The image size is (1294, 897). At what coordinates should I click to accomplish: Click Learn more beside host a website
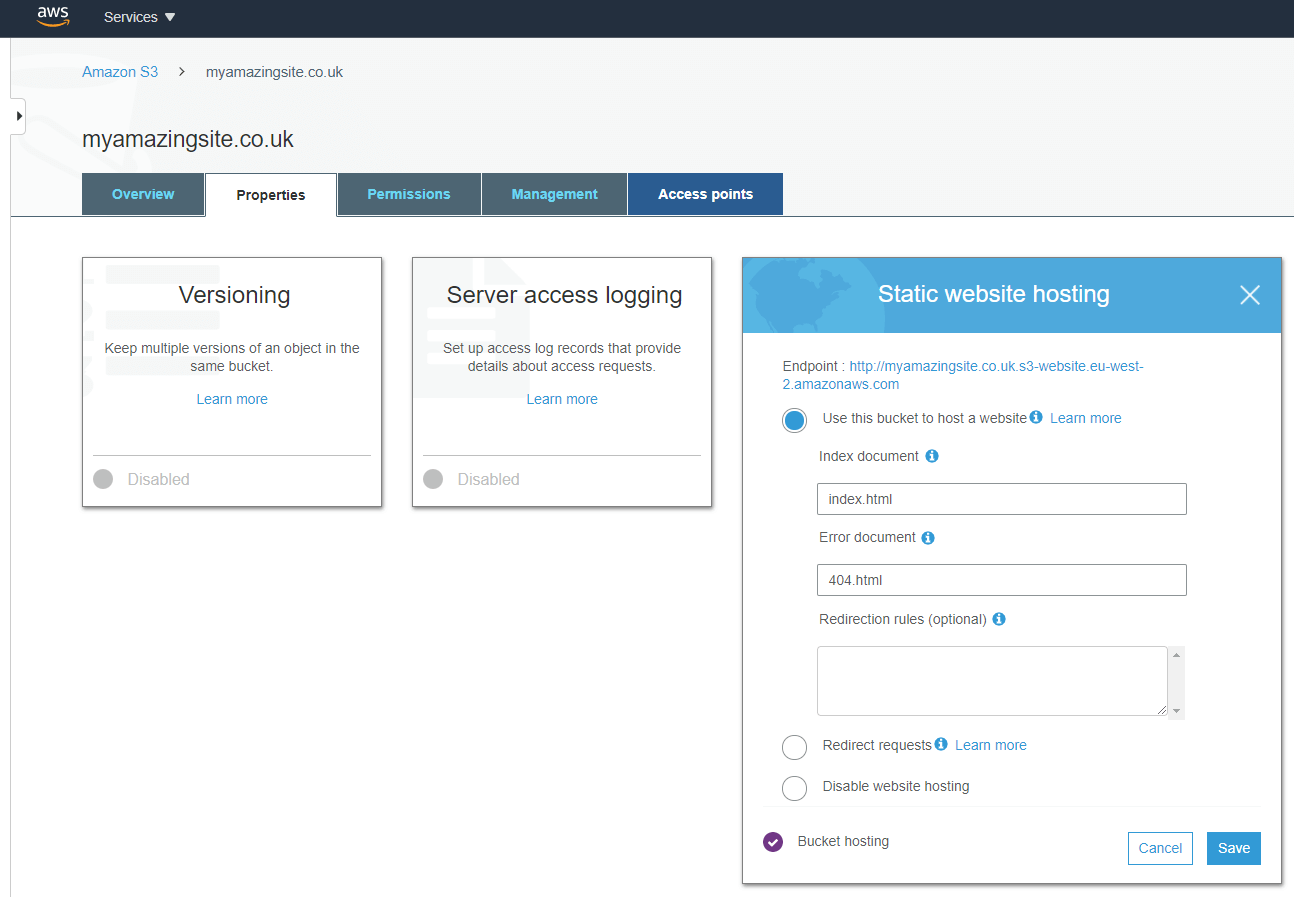[1086, 418]
